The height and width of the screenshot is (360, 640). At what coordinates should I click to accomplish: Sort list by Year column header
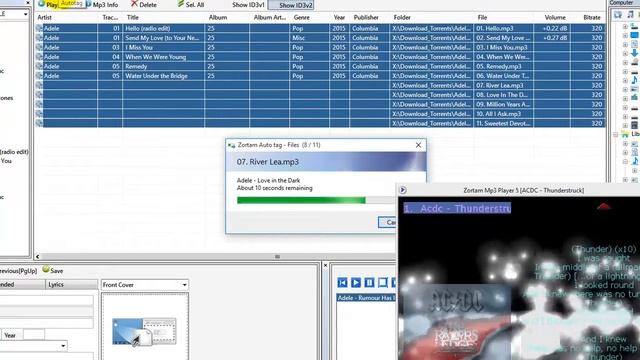point(339,17)
